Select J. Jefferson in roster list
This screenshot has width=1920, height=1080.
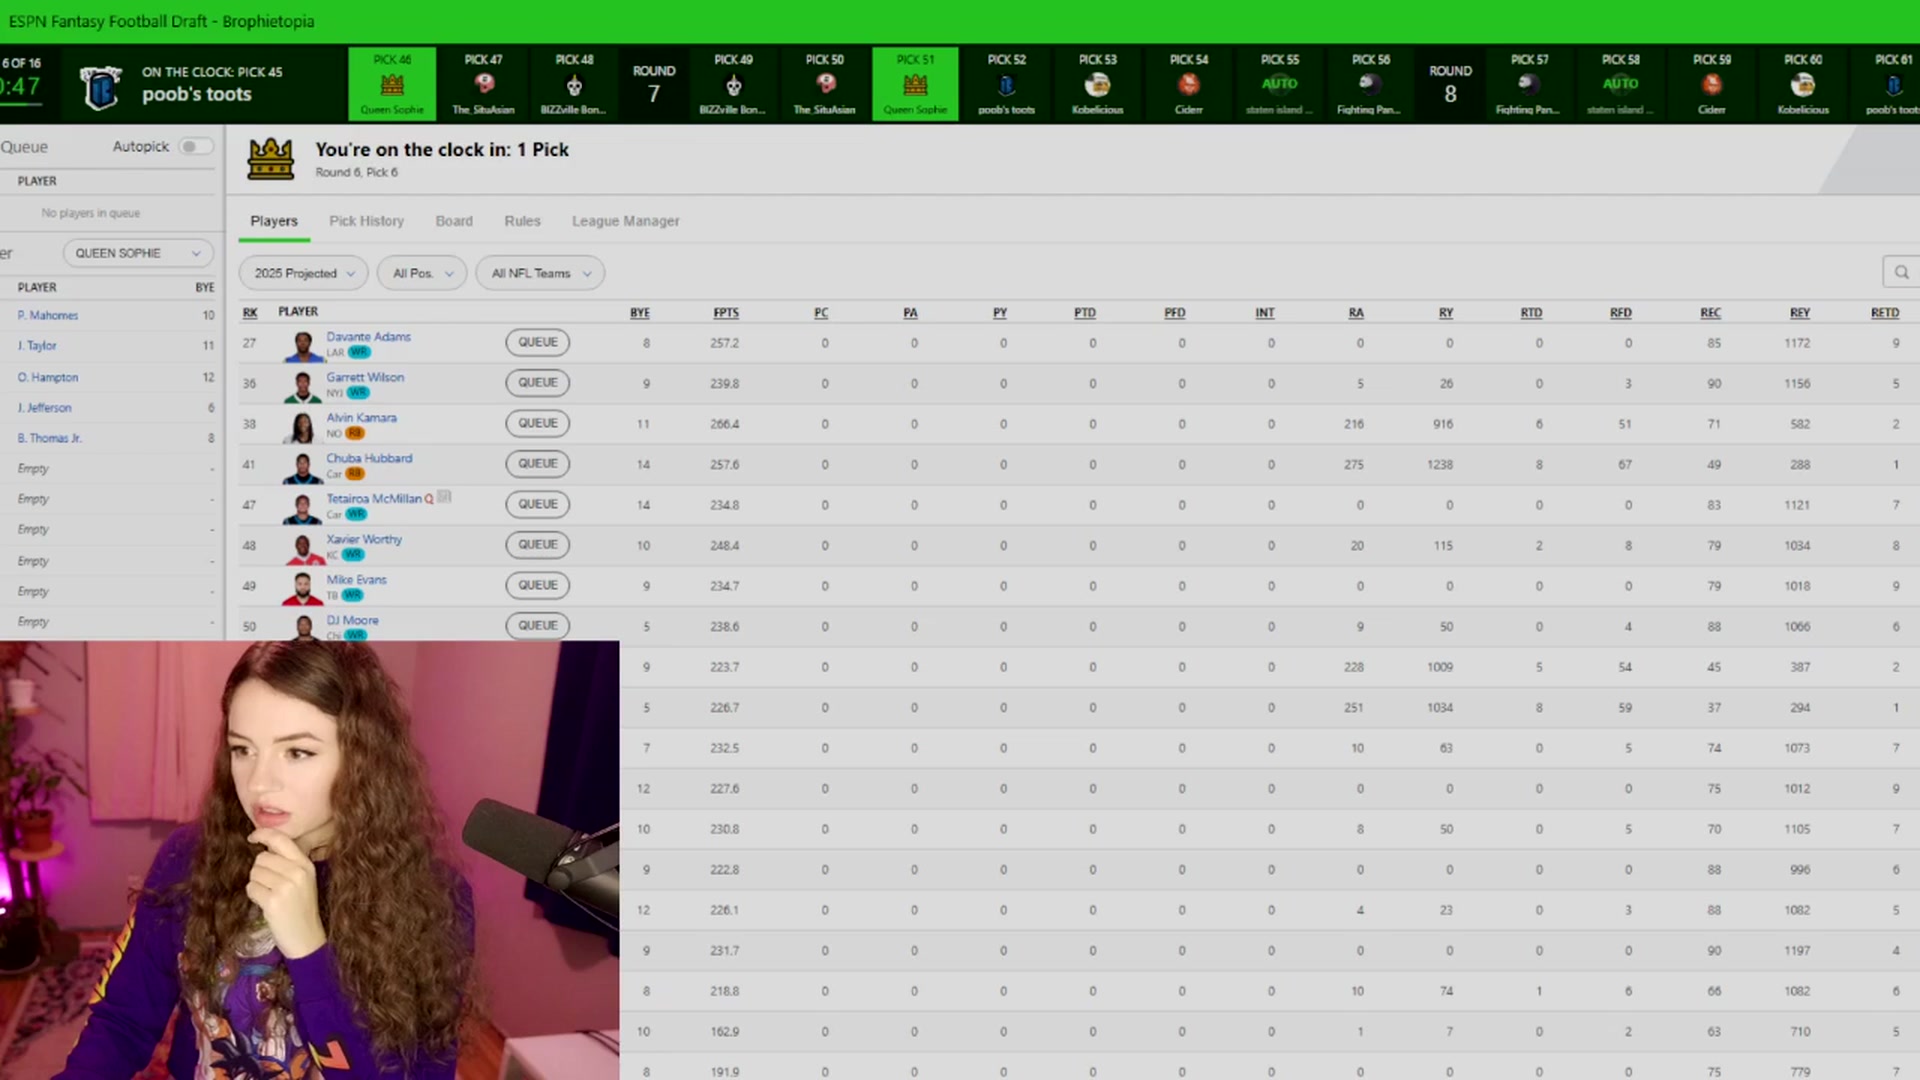45,408
